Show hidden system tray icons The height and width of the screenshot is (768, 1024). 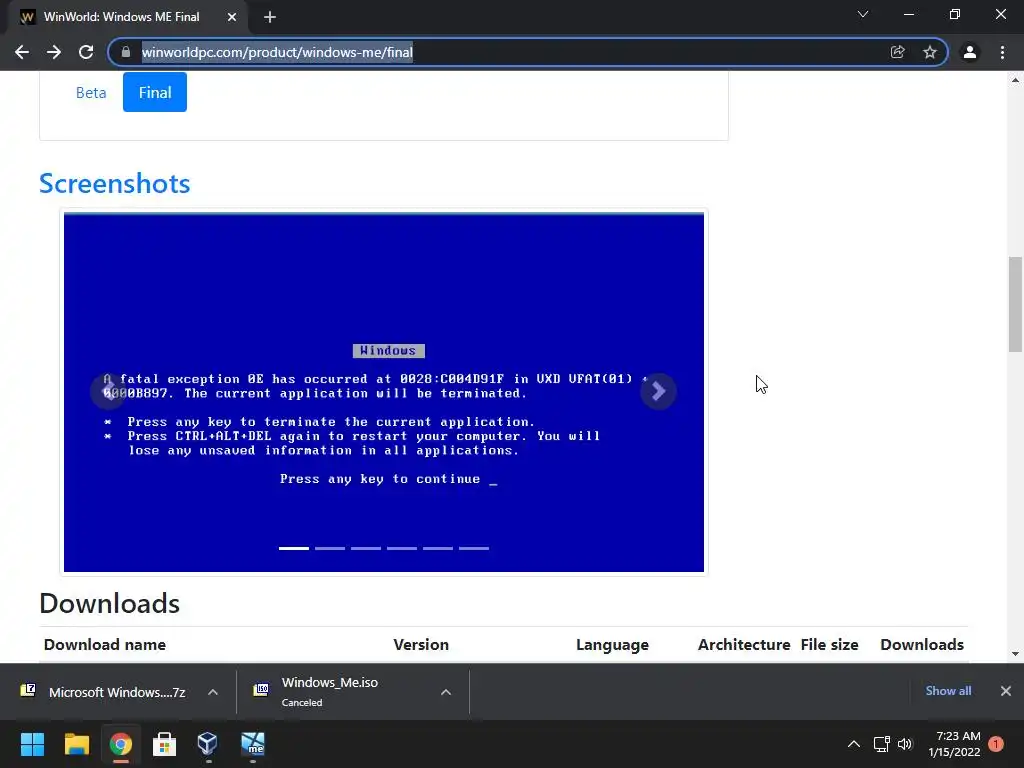point(854,744)
